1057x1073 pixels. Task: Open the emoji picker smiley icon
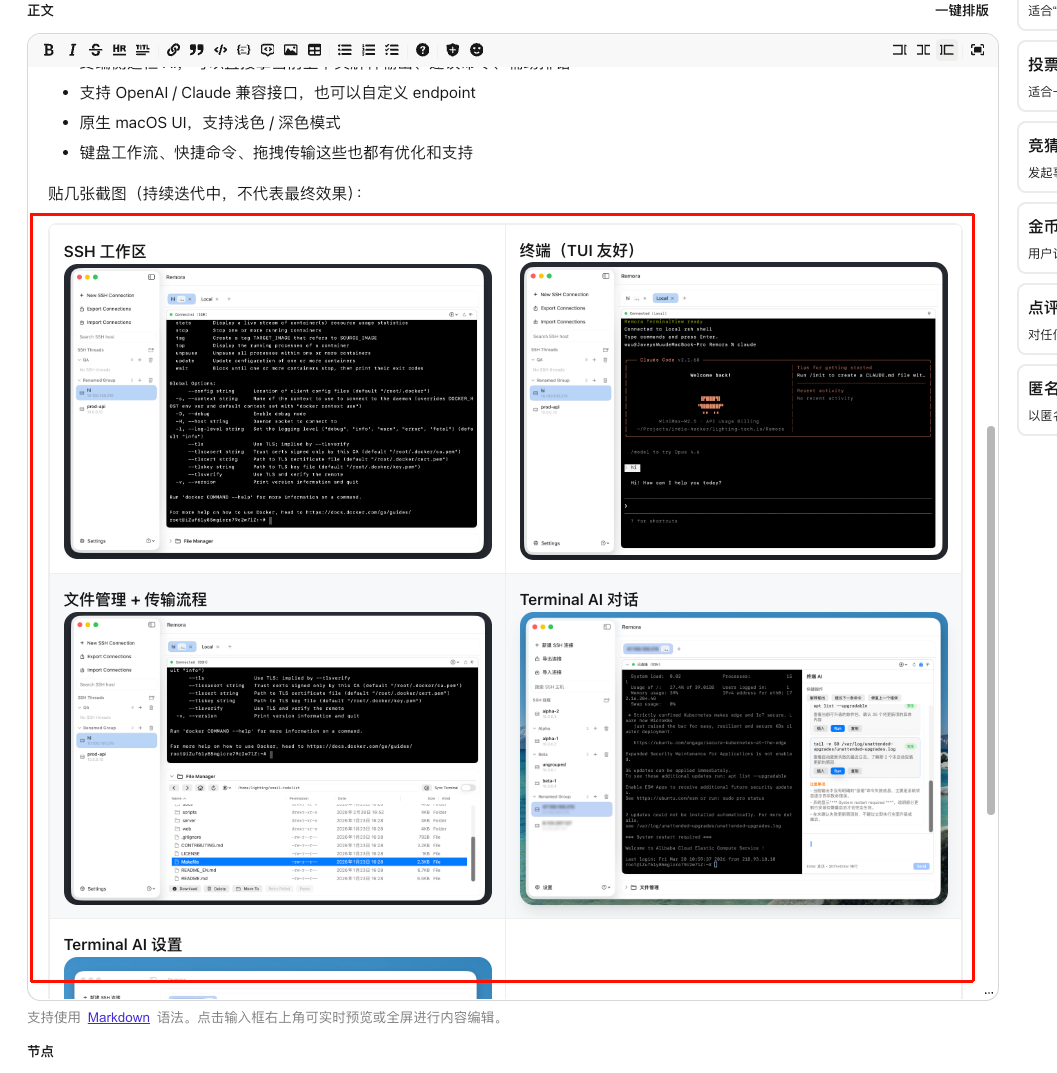[477, 50]
